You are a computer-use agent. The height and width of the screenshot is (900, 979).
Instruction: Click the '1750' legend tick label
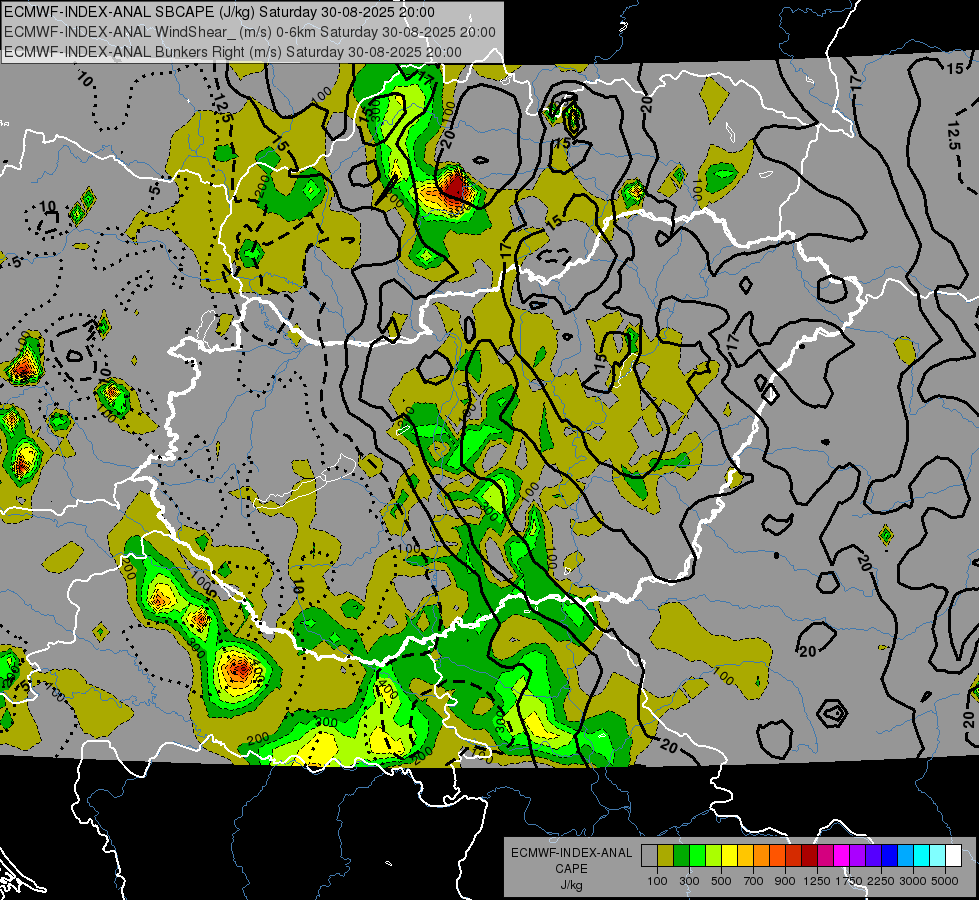click(849, 881)
